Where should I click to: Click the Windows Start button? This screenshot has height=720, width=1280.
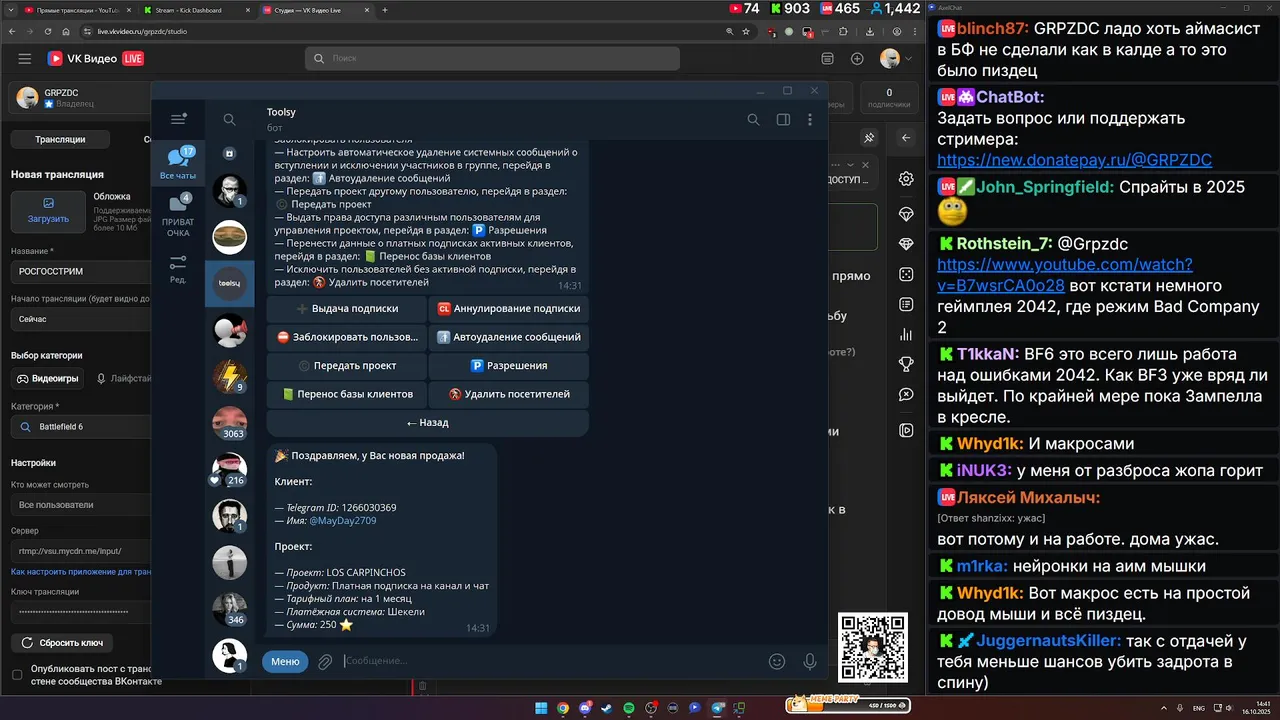pyautogui.click(x=541, y=708)
